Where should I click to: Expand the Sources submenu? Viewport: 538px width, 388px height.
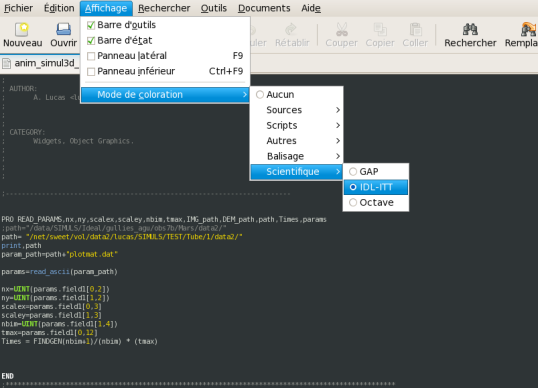coord(296,110)
